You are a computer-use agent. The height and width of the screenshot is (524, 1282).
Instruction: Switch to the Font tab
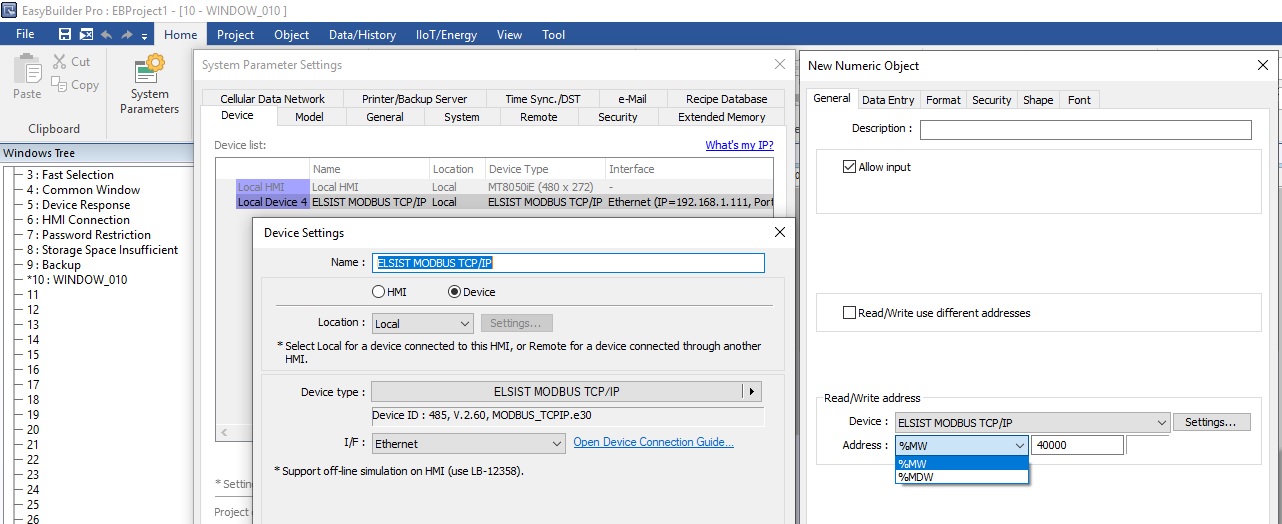click(1079, 100)
